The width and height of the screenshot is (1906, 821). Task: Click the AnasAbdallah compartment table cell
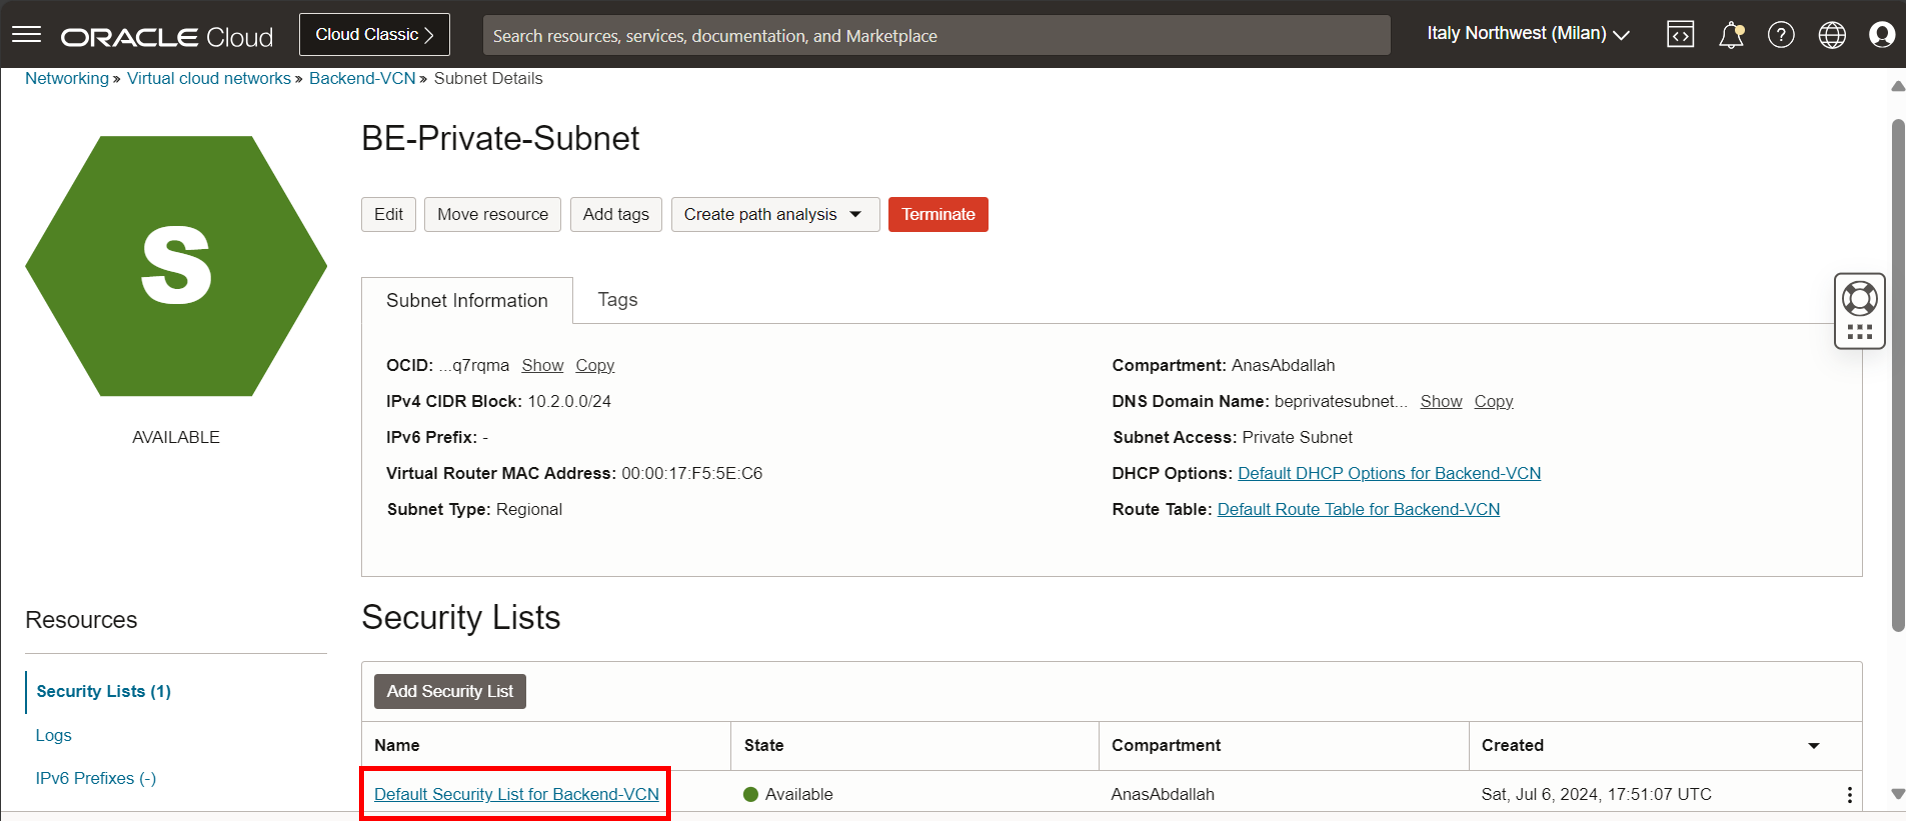click(x=1163, y=794)
